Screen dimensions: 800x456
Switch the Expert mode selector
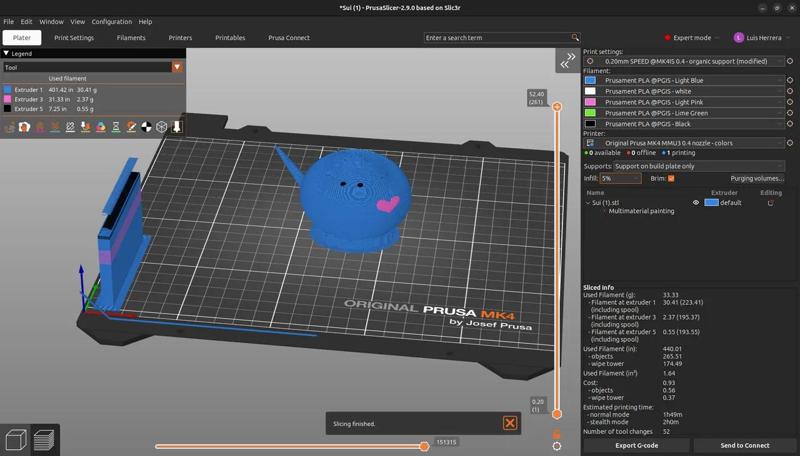(x=690, y=38)
